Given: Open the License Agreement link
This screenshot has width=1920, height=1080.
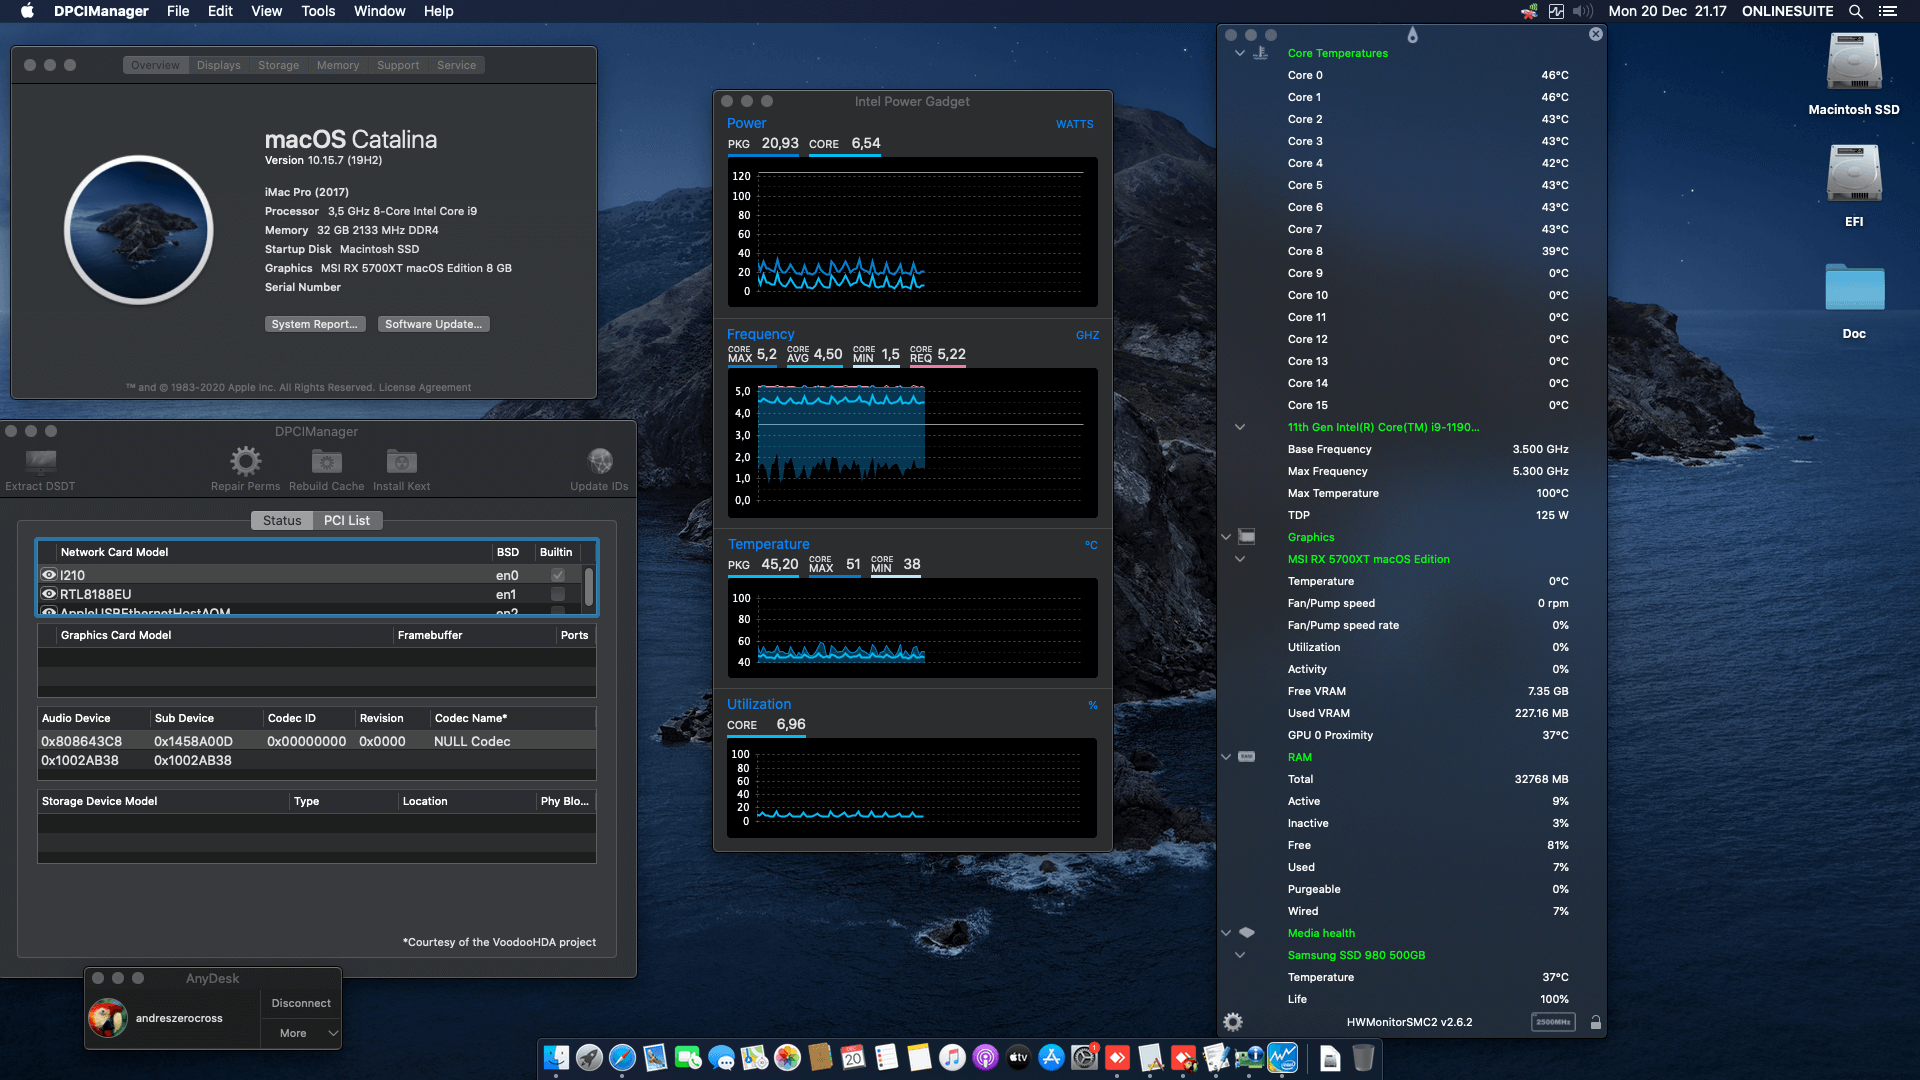Looking at the screenshot, I should click(x=425, y=388).
